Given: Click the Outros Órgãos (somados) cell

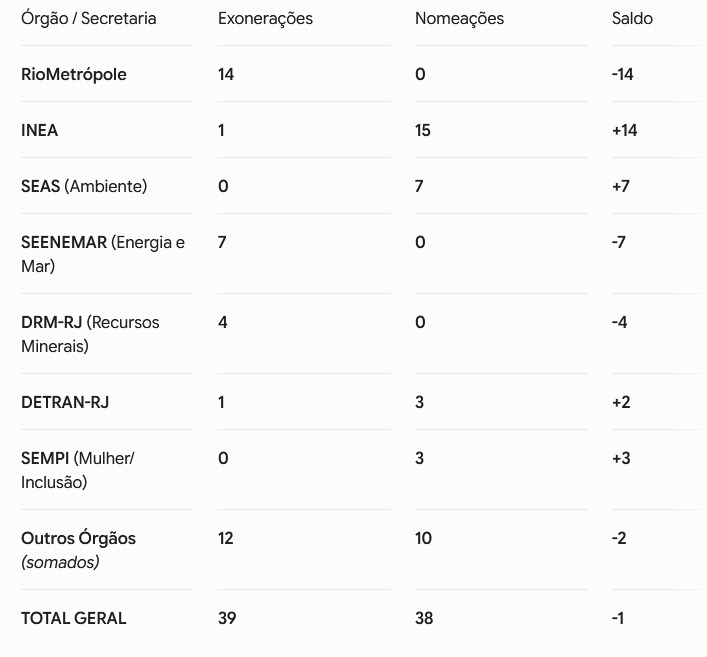Looking at the screenshot, I should tap(78, 550).
